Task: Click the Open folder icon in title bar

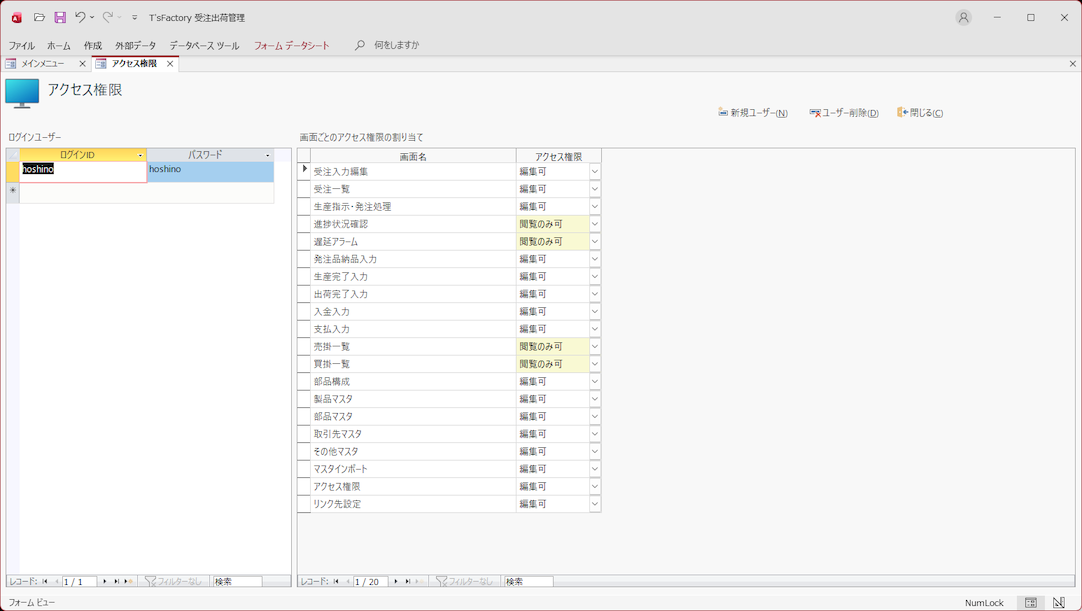Action: click(x=39, y=17)
